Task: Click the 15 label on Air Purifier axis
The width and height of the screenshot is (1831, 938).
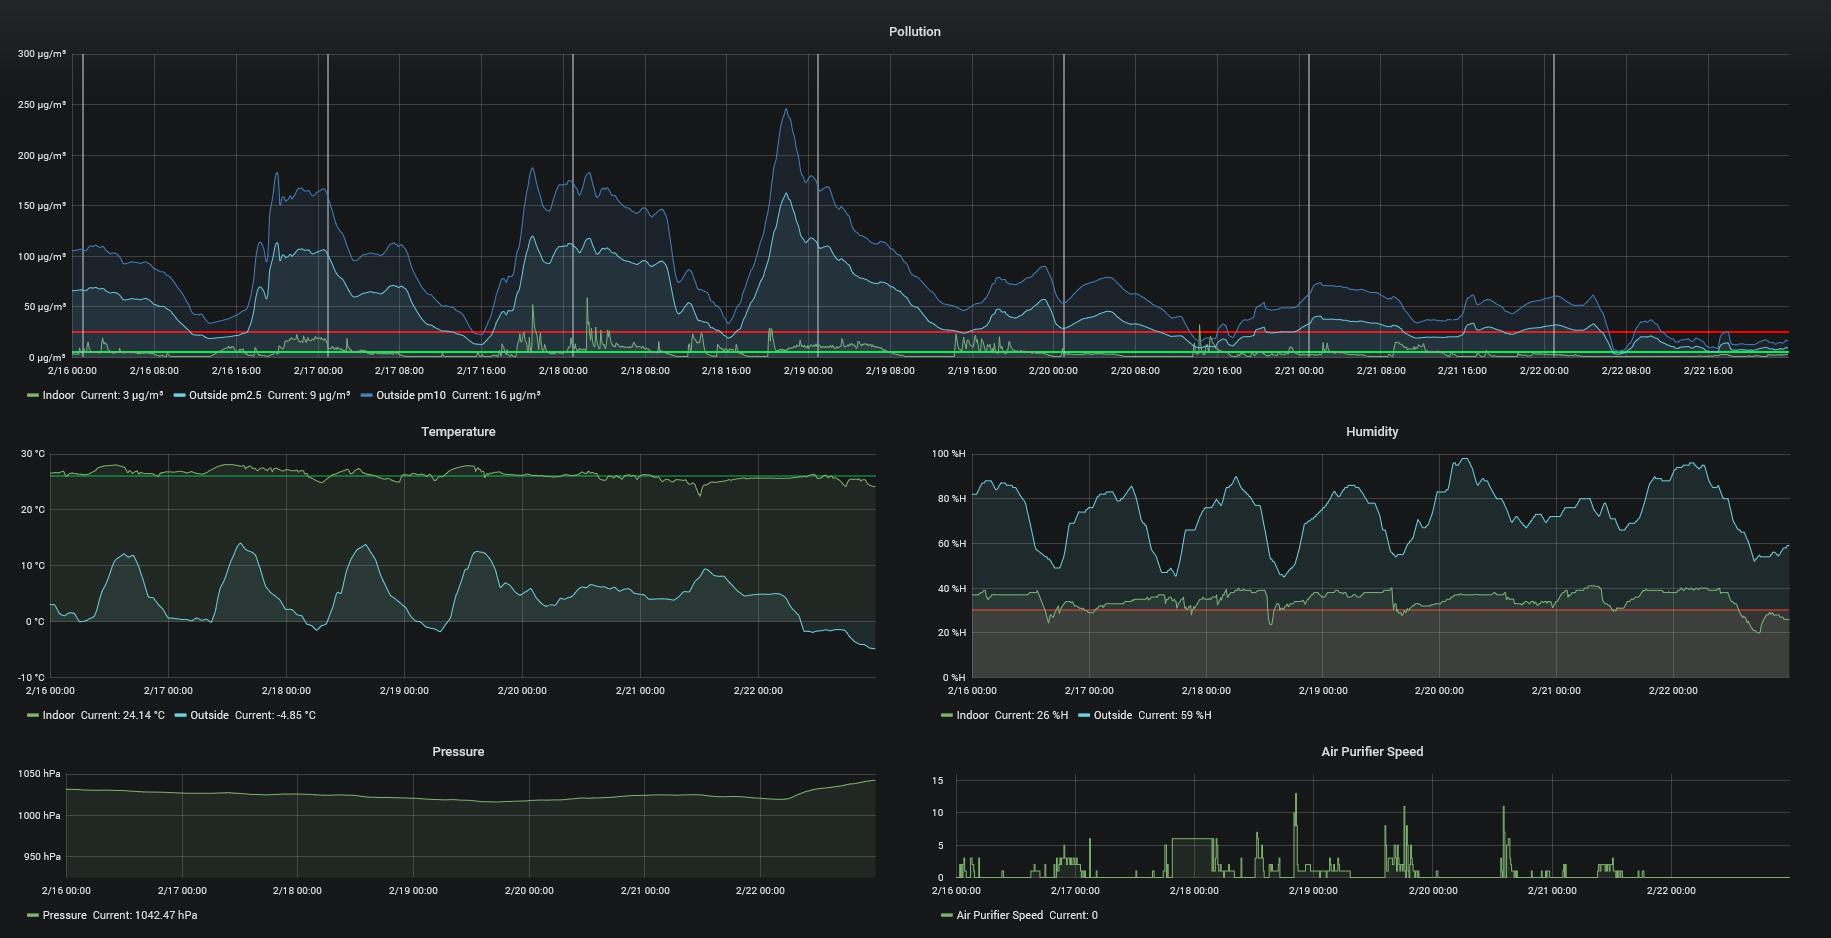Action: [x=938, y=781]
